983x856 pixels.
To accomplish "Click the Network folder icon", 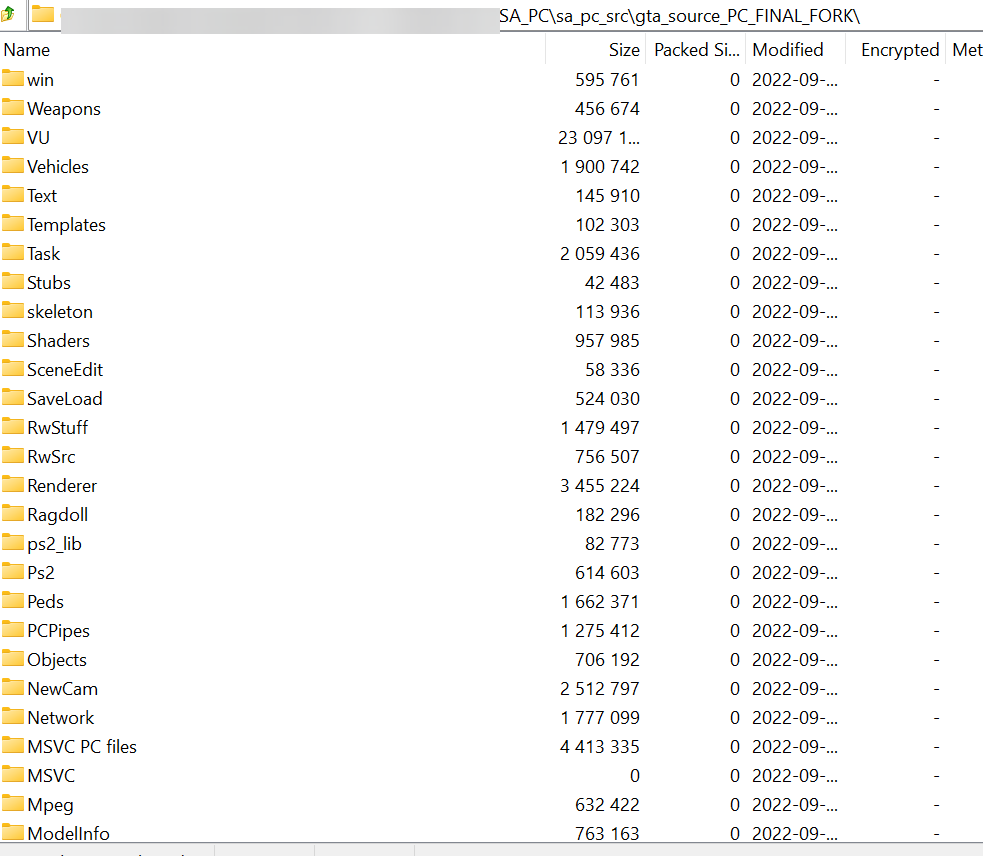I will pyautogui.click(x=13, y=716).
